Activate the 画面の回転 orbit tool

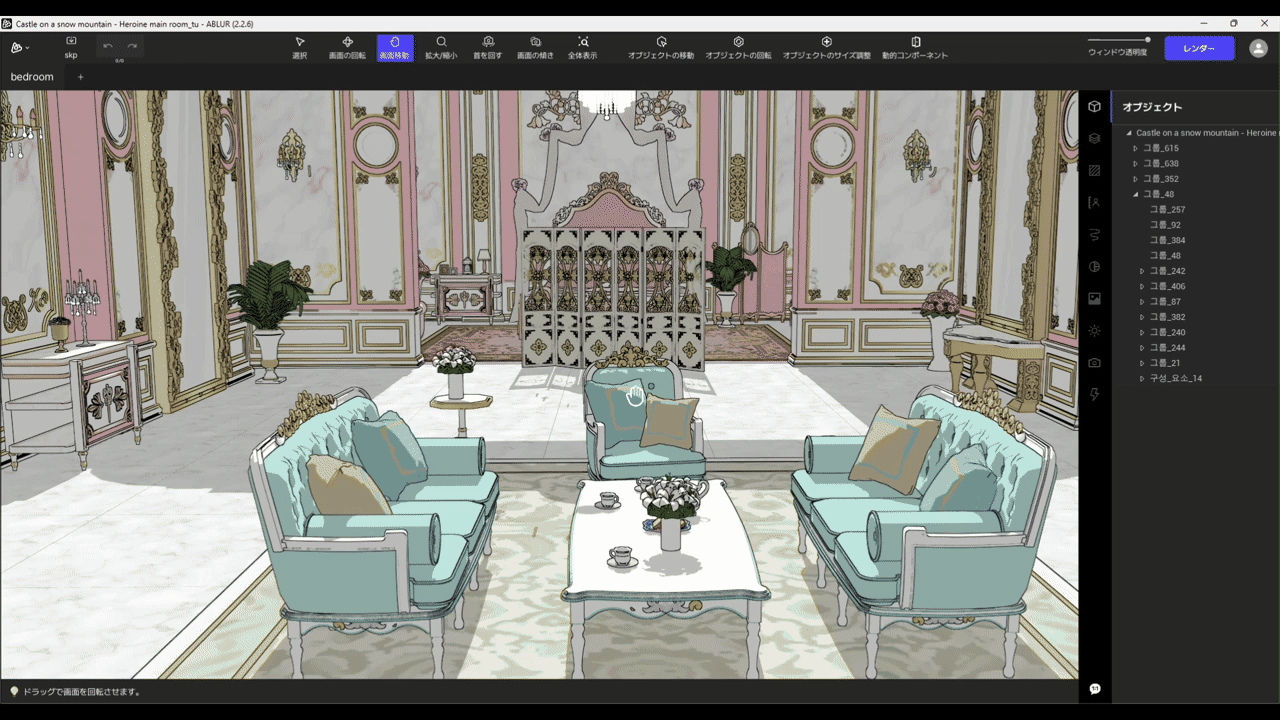(x=347, y=47)
